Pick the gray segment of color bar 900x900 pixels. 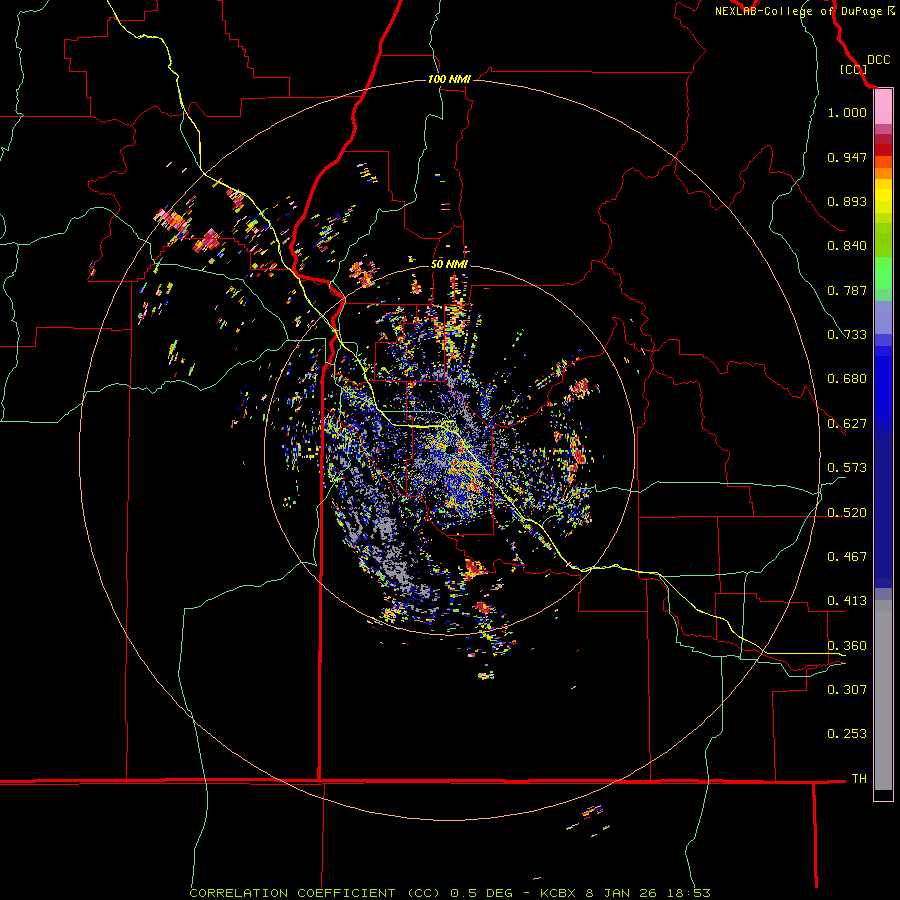pyautogui.click(x=883, y=695)
